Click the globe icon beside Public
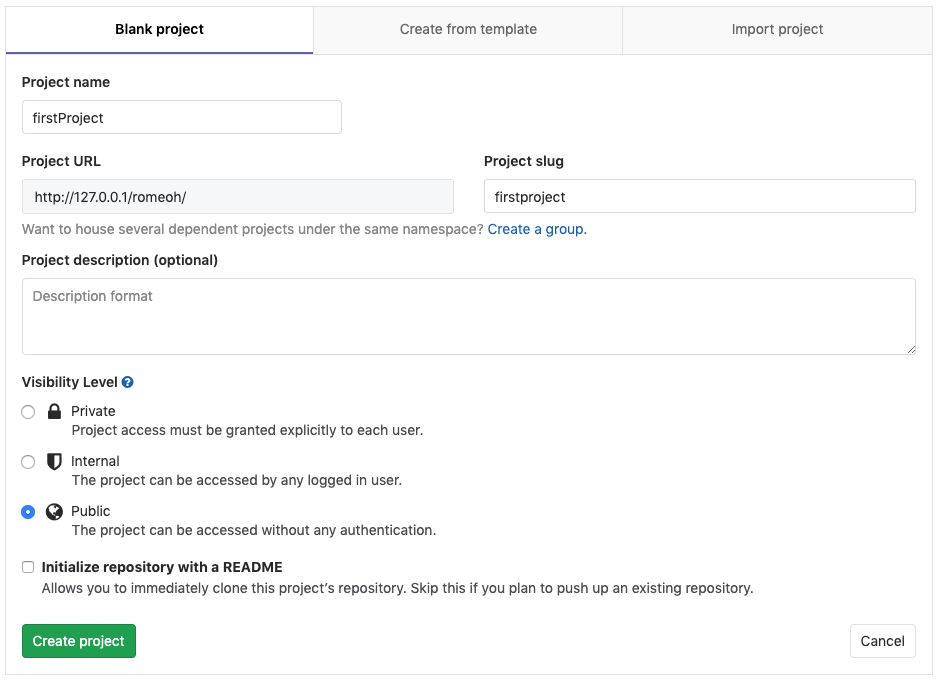 [54, 511]
